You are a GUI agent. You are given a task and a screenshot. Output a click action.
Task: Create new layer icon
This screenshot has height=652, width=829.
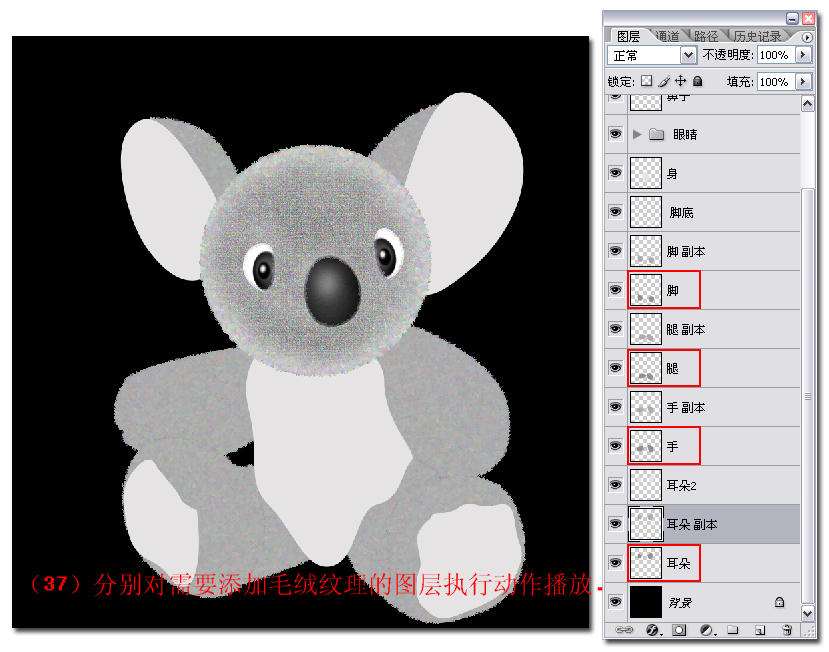[x=760, y=630]
